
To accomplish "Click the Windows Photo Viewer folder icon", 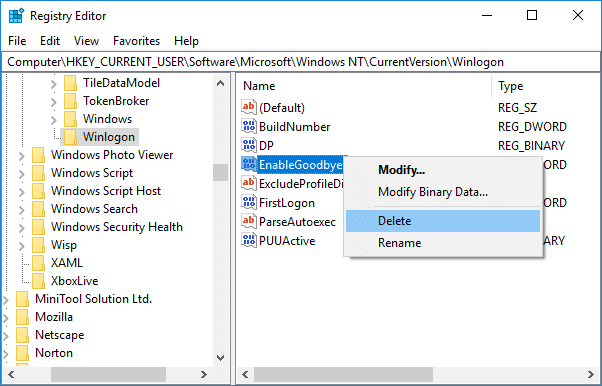I will [38, 155].
